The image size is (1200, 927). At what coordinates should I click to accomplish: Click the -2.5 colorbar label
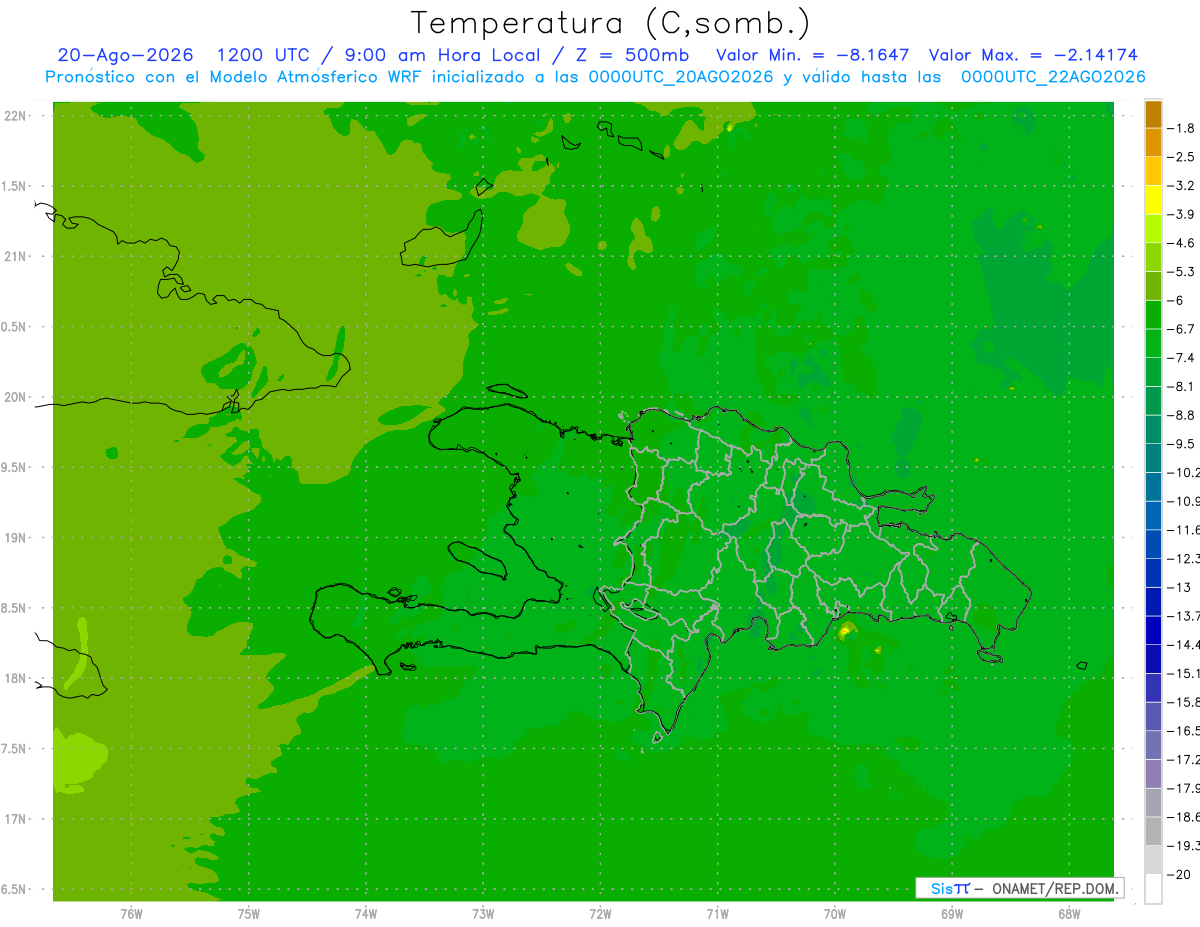pos(1183,157)
